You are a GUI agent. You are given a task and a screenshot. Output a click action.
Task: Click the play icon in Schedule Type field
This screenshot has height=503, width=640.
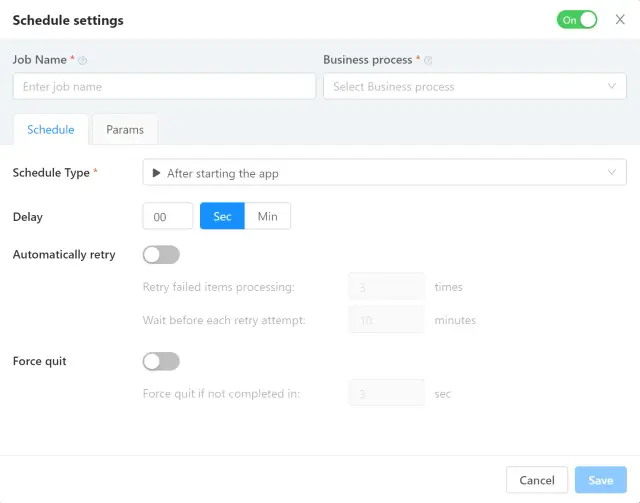(x=156, y=173)
